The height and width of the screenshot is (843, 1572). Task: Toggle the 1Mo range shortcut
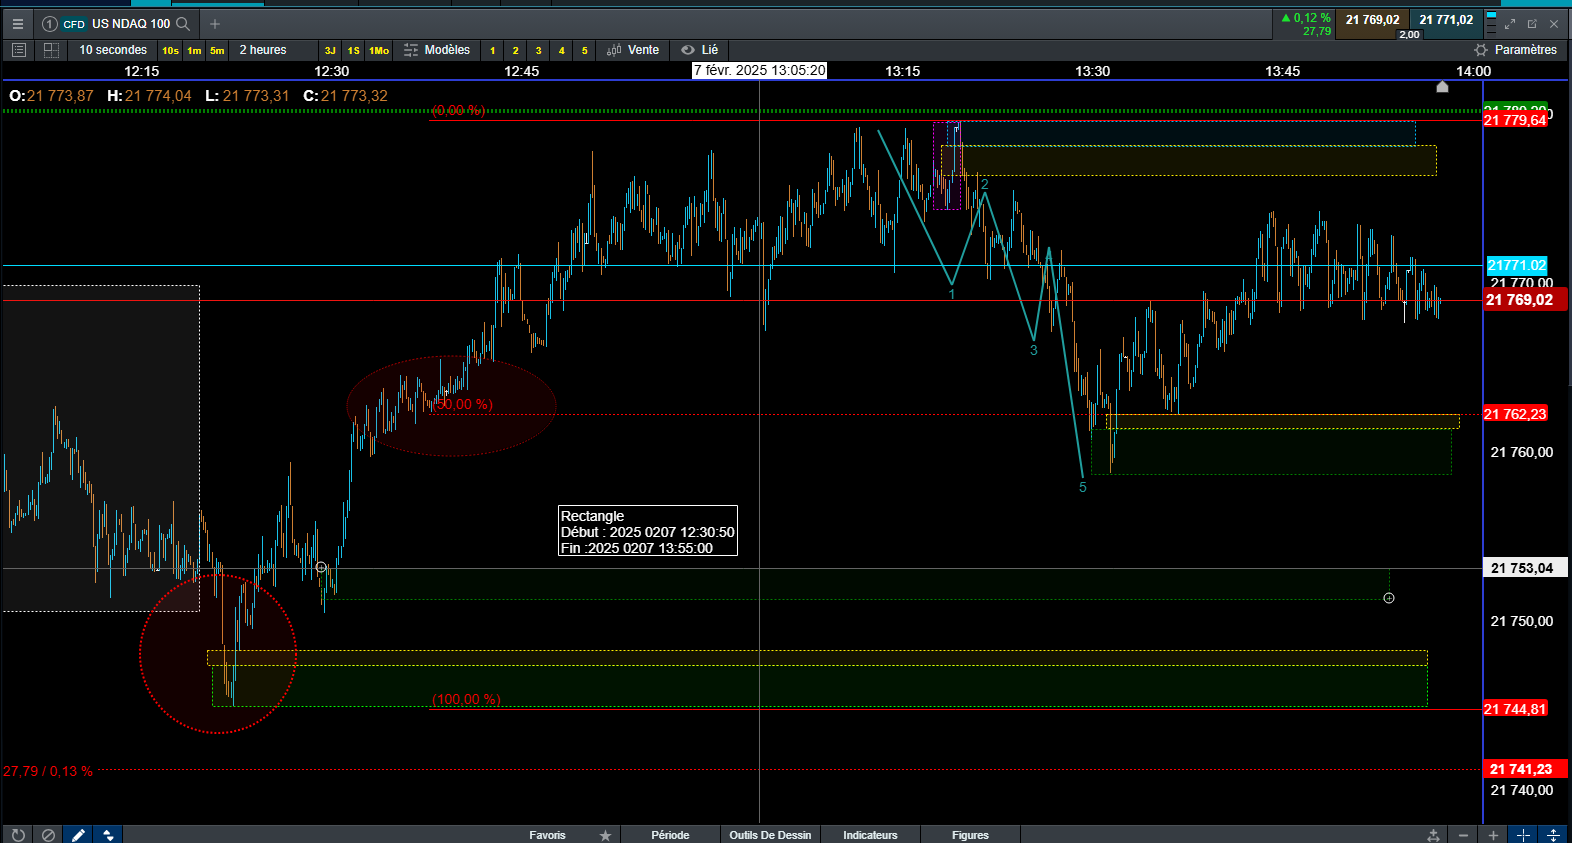(379, 50)
